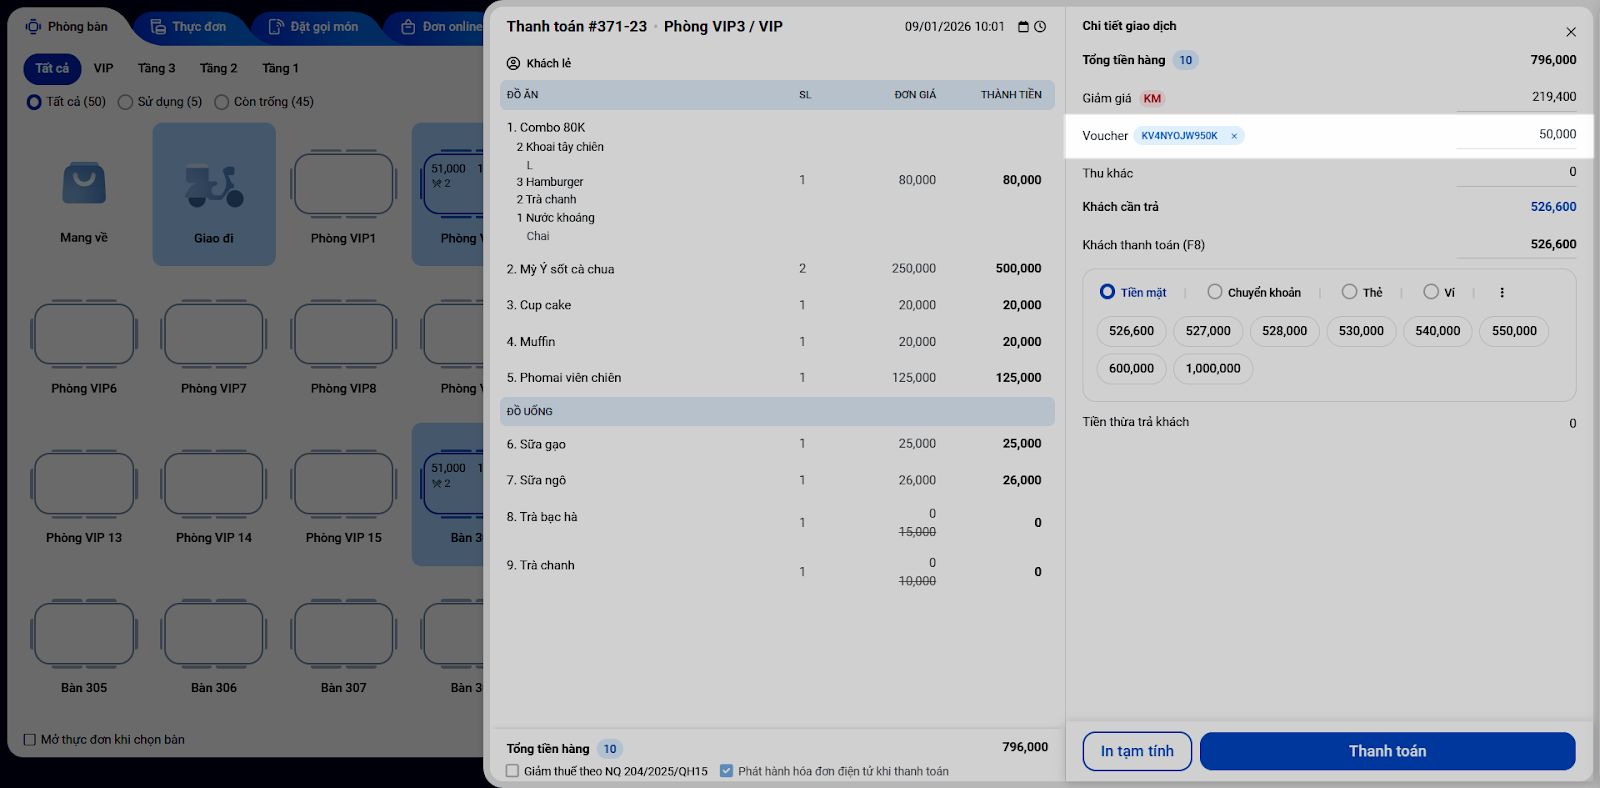The width and height of the screenshot is (1600, 788).
Task: Choose quick amount 527,000
Action: [x=1208, y=331]
